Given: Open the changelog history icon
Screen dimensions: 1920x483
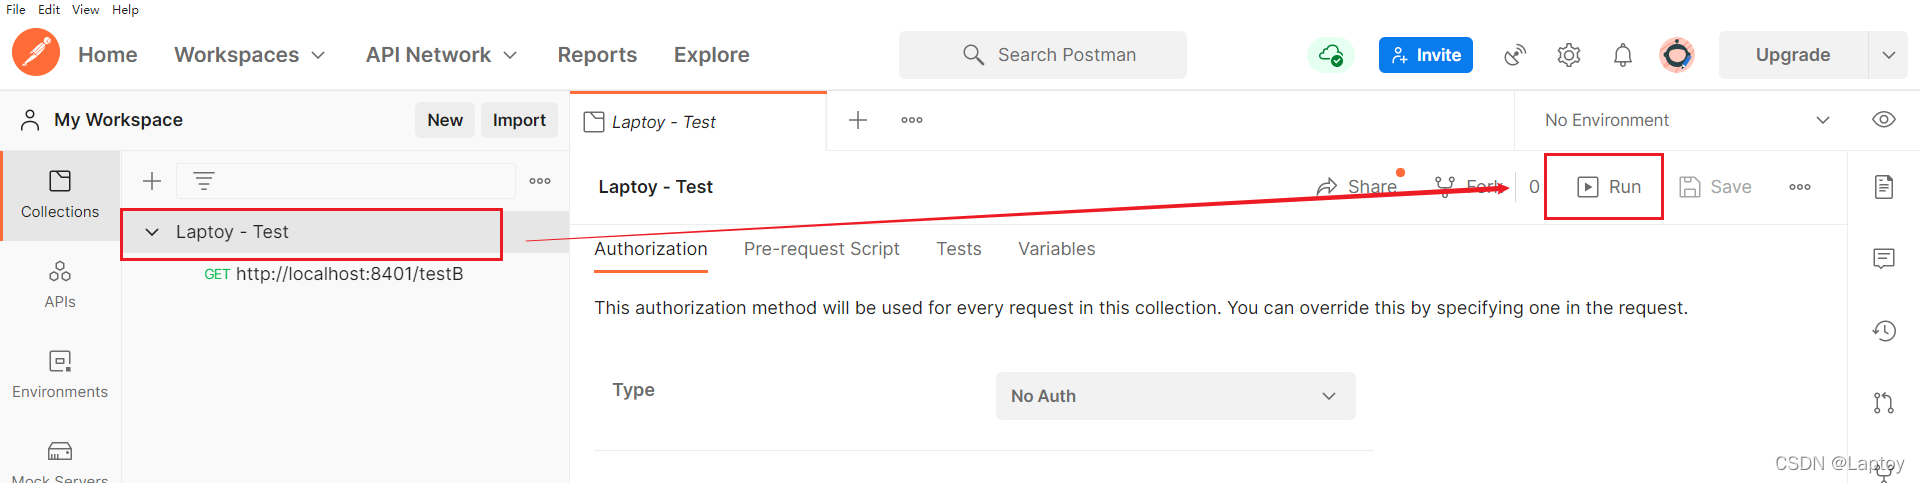Looking at the screenshot, I should point(1884,331).
